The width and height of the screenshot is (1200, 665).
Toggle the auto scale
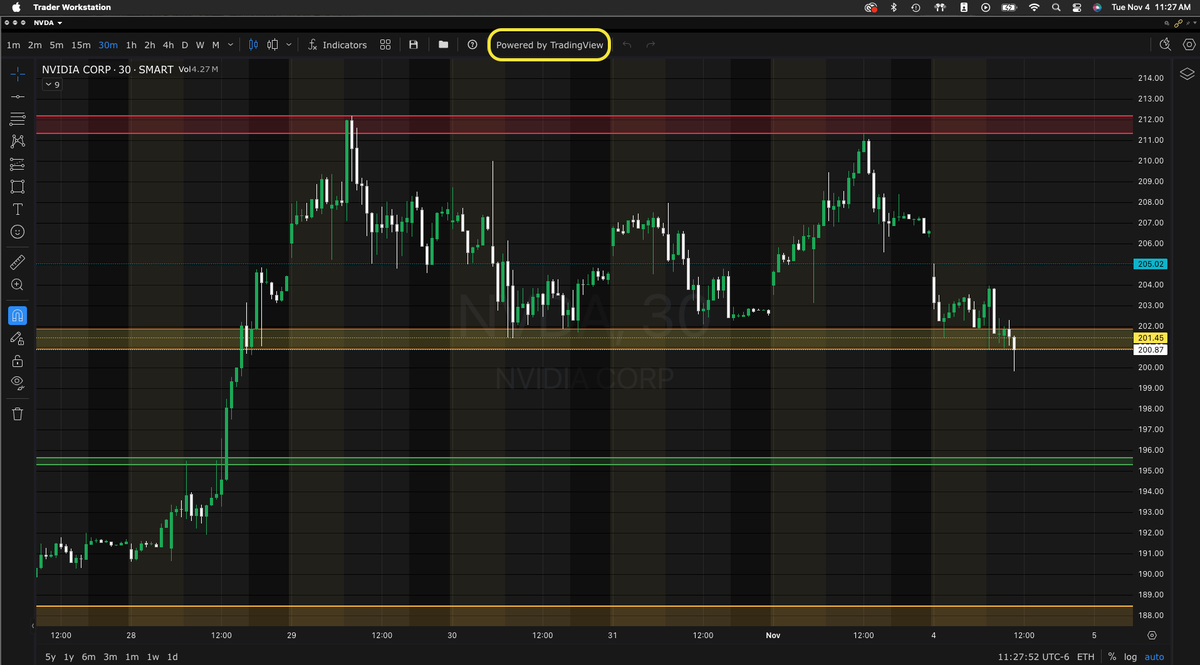point(1155,657)
